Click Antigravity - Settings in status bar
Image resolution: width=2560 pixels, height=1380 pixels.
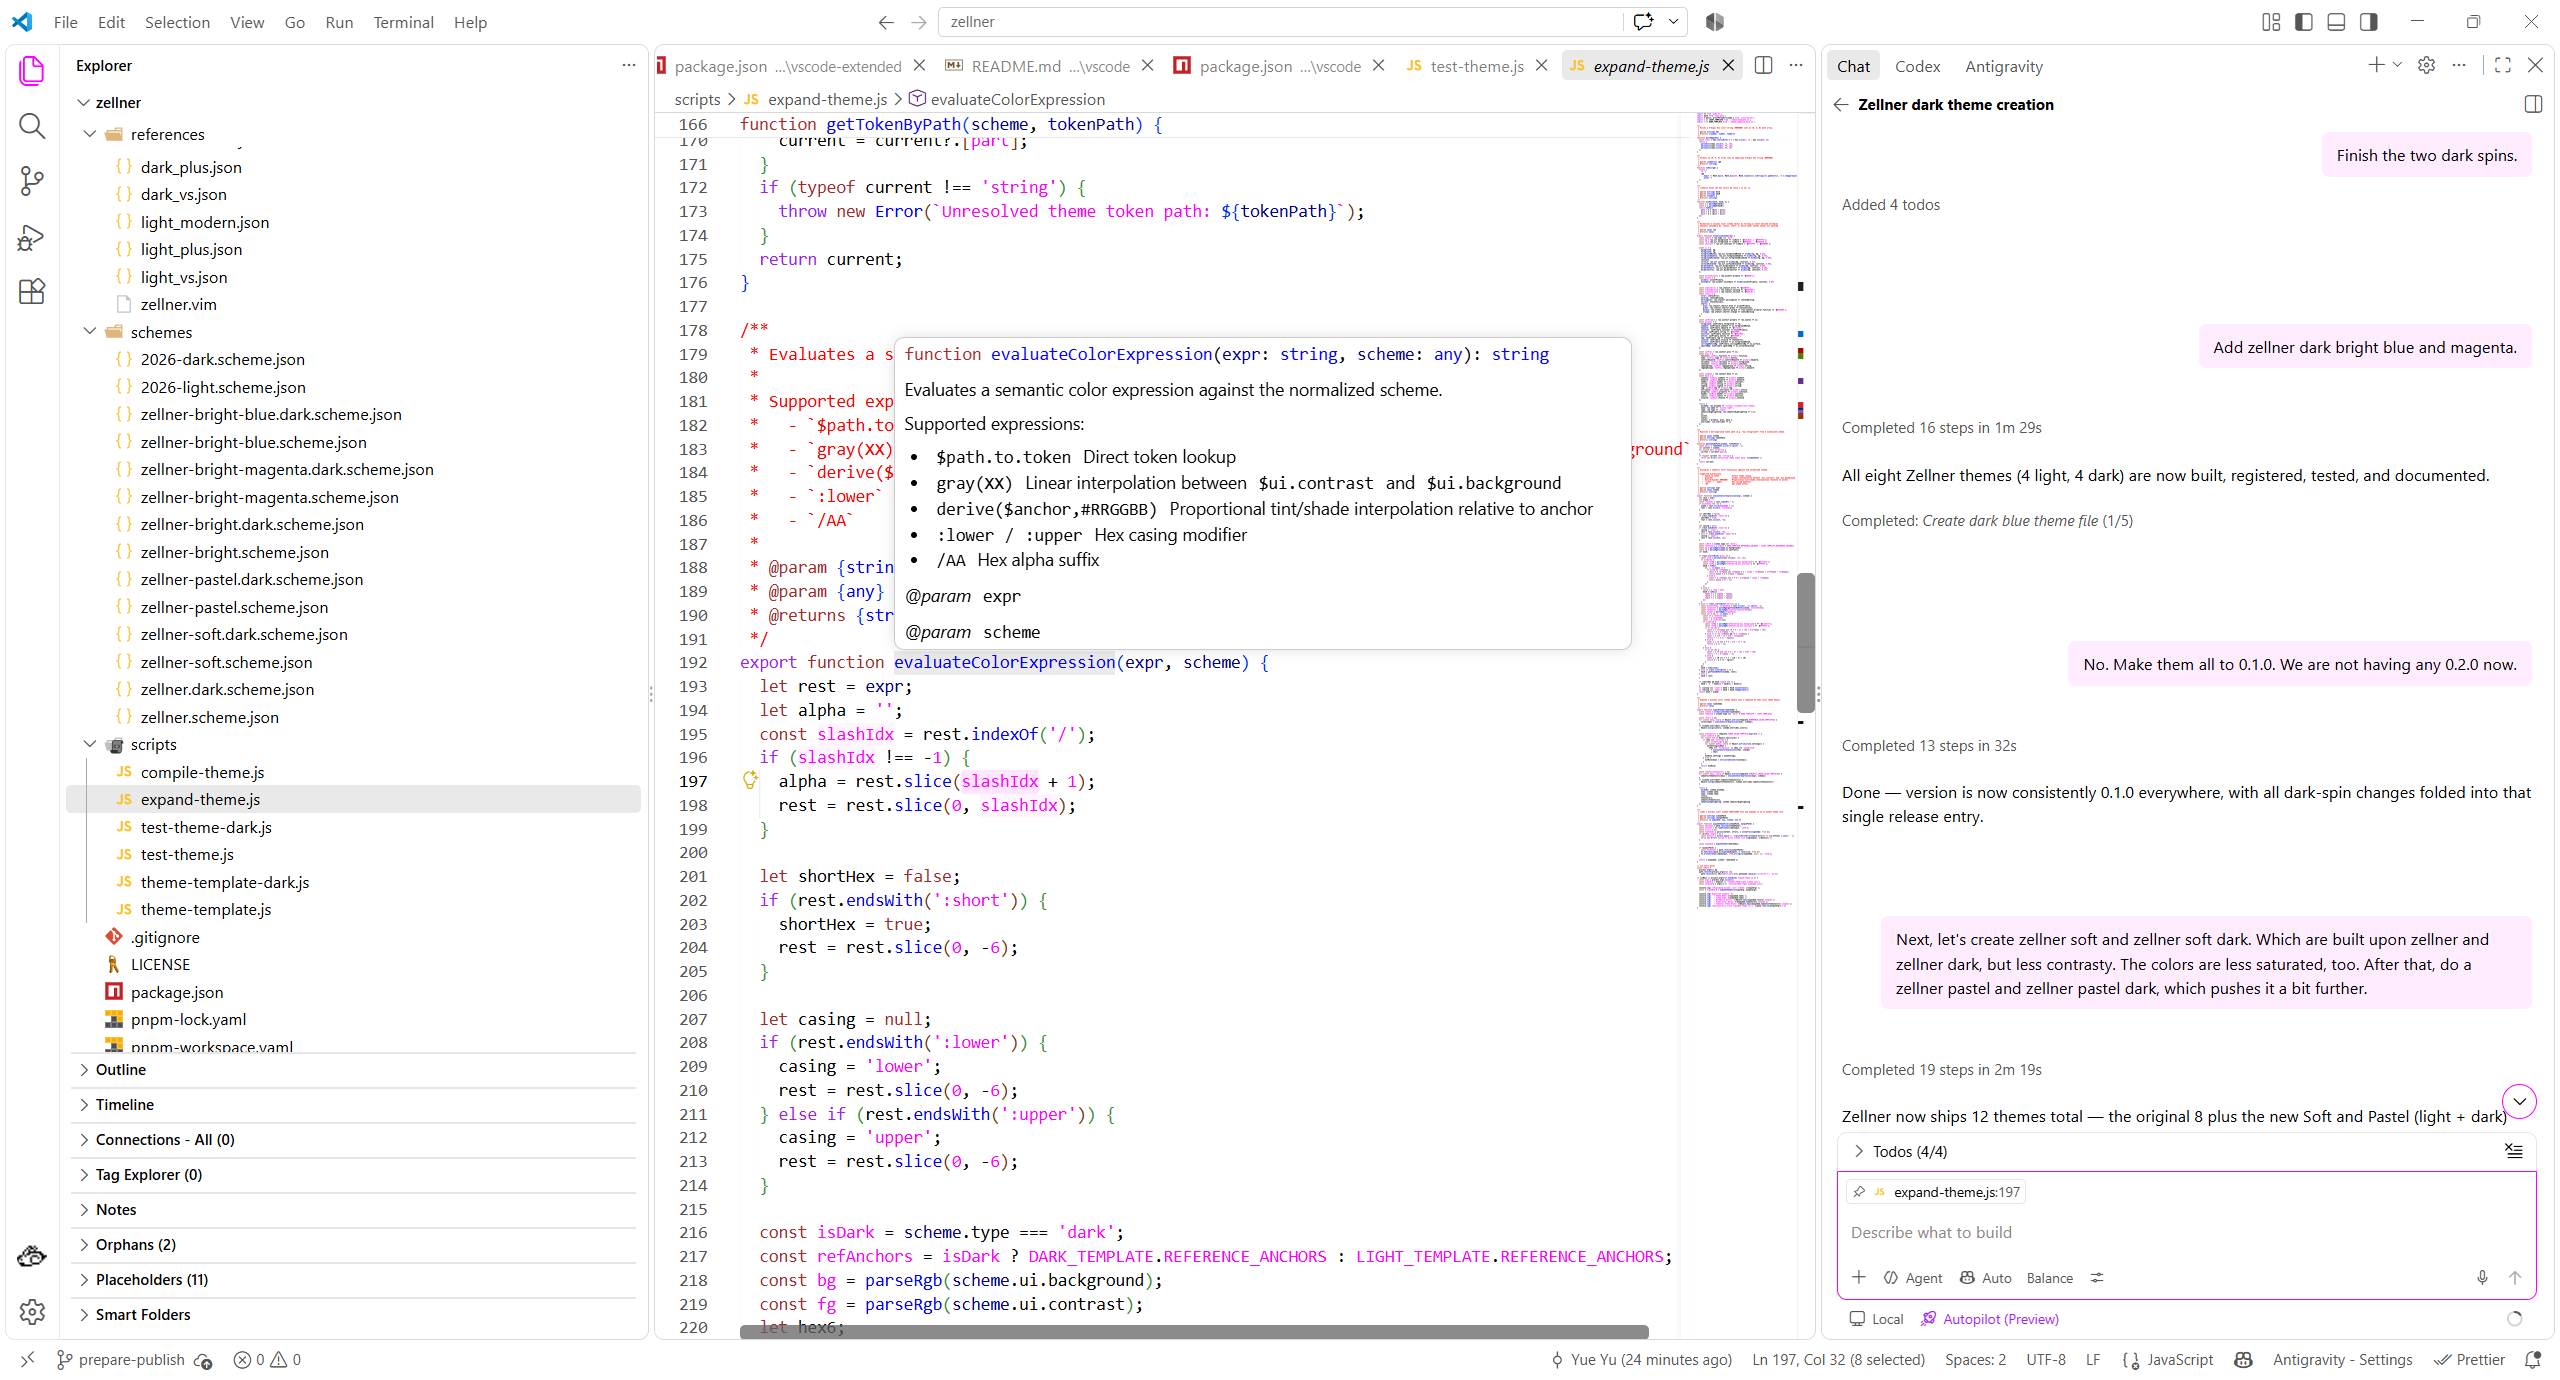(x=2342, y=1360)
